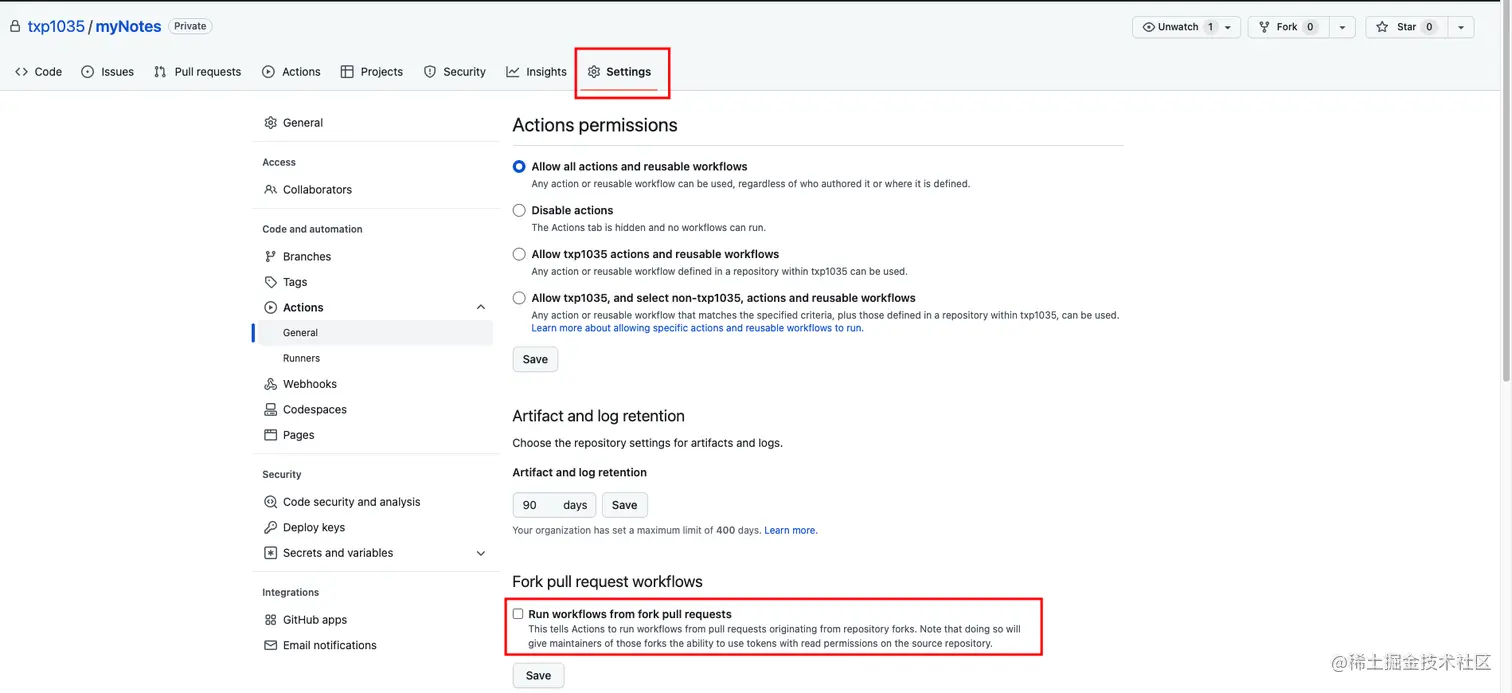Screen dimensions: 1512x693
Task: Click the webhook icon beside Webhooks
Action: click(x=270, y=384)
